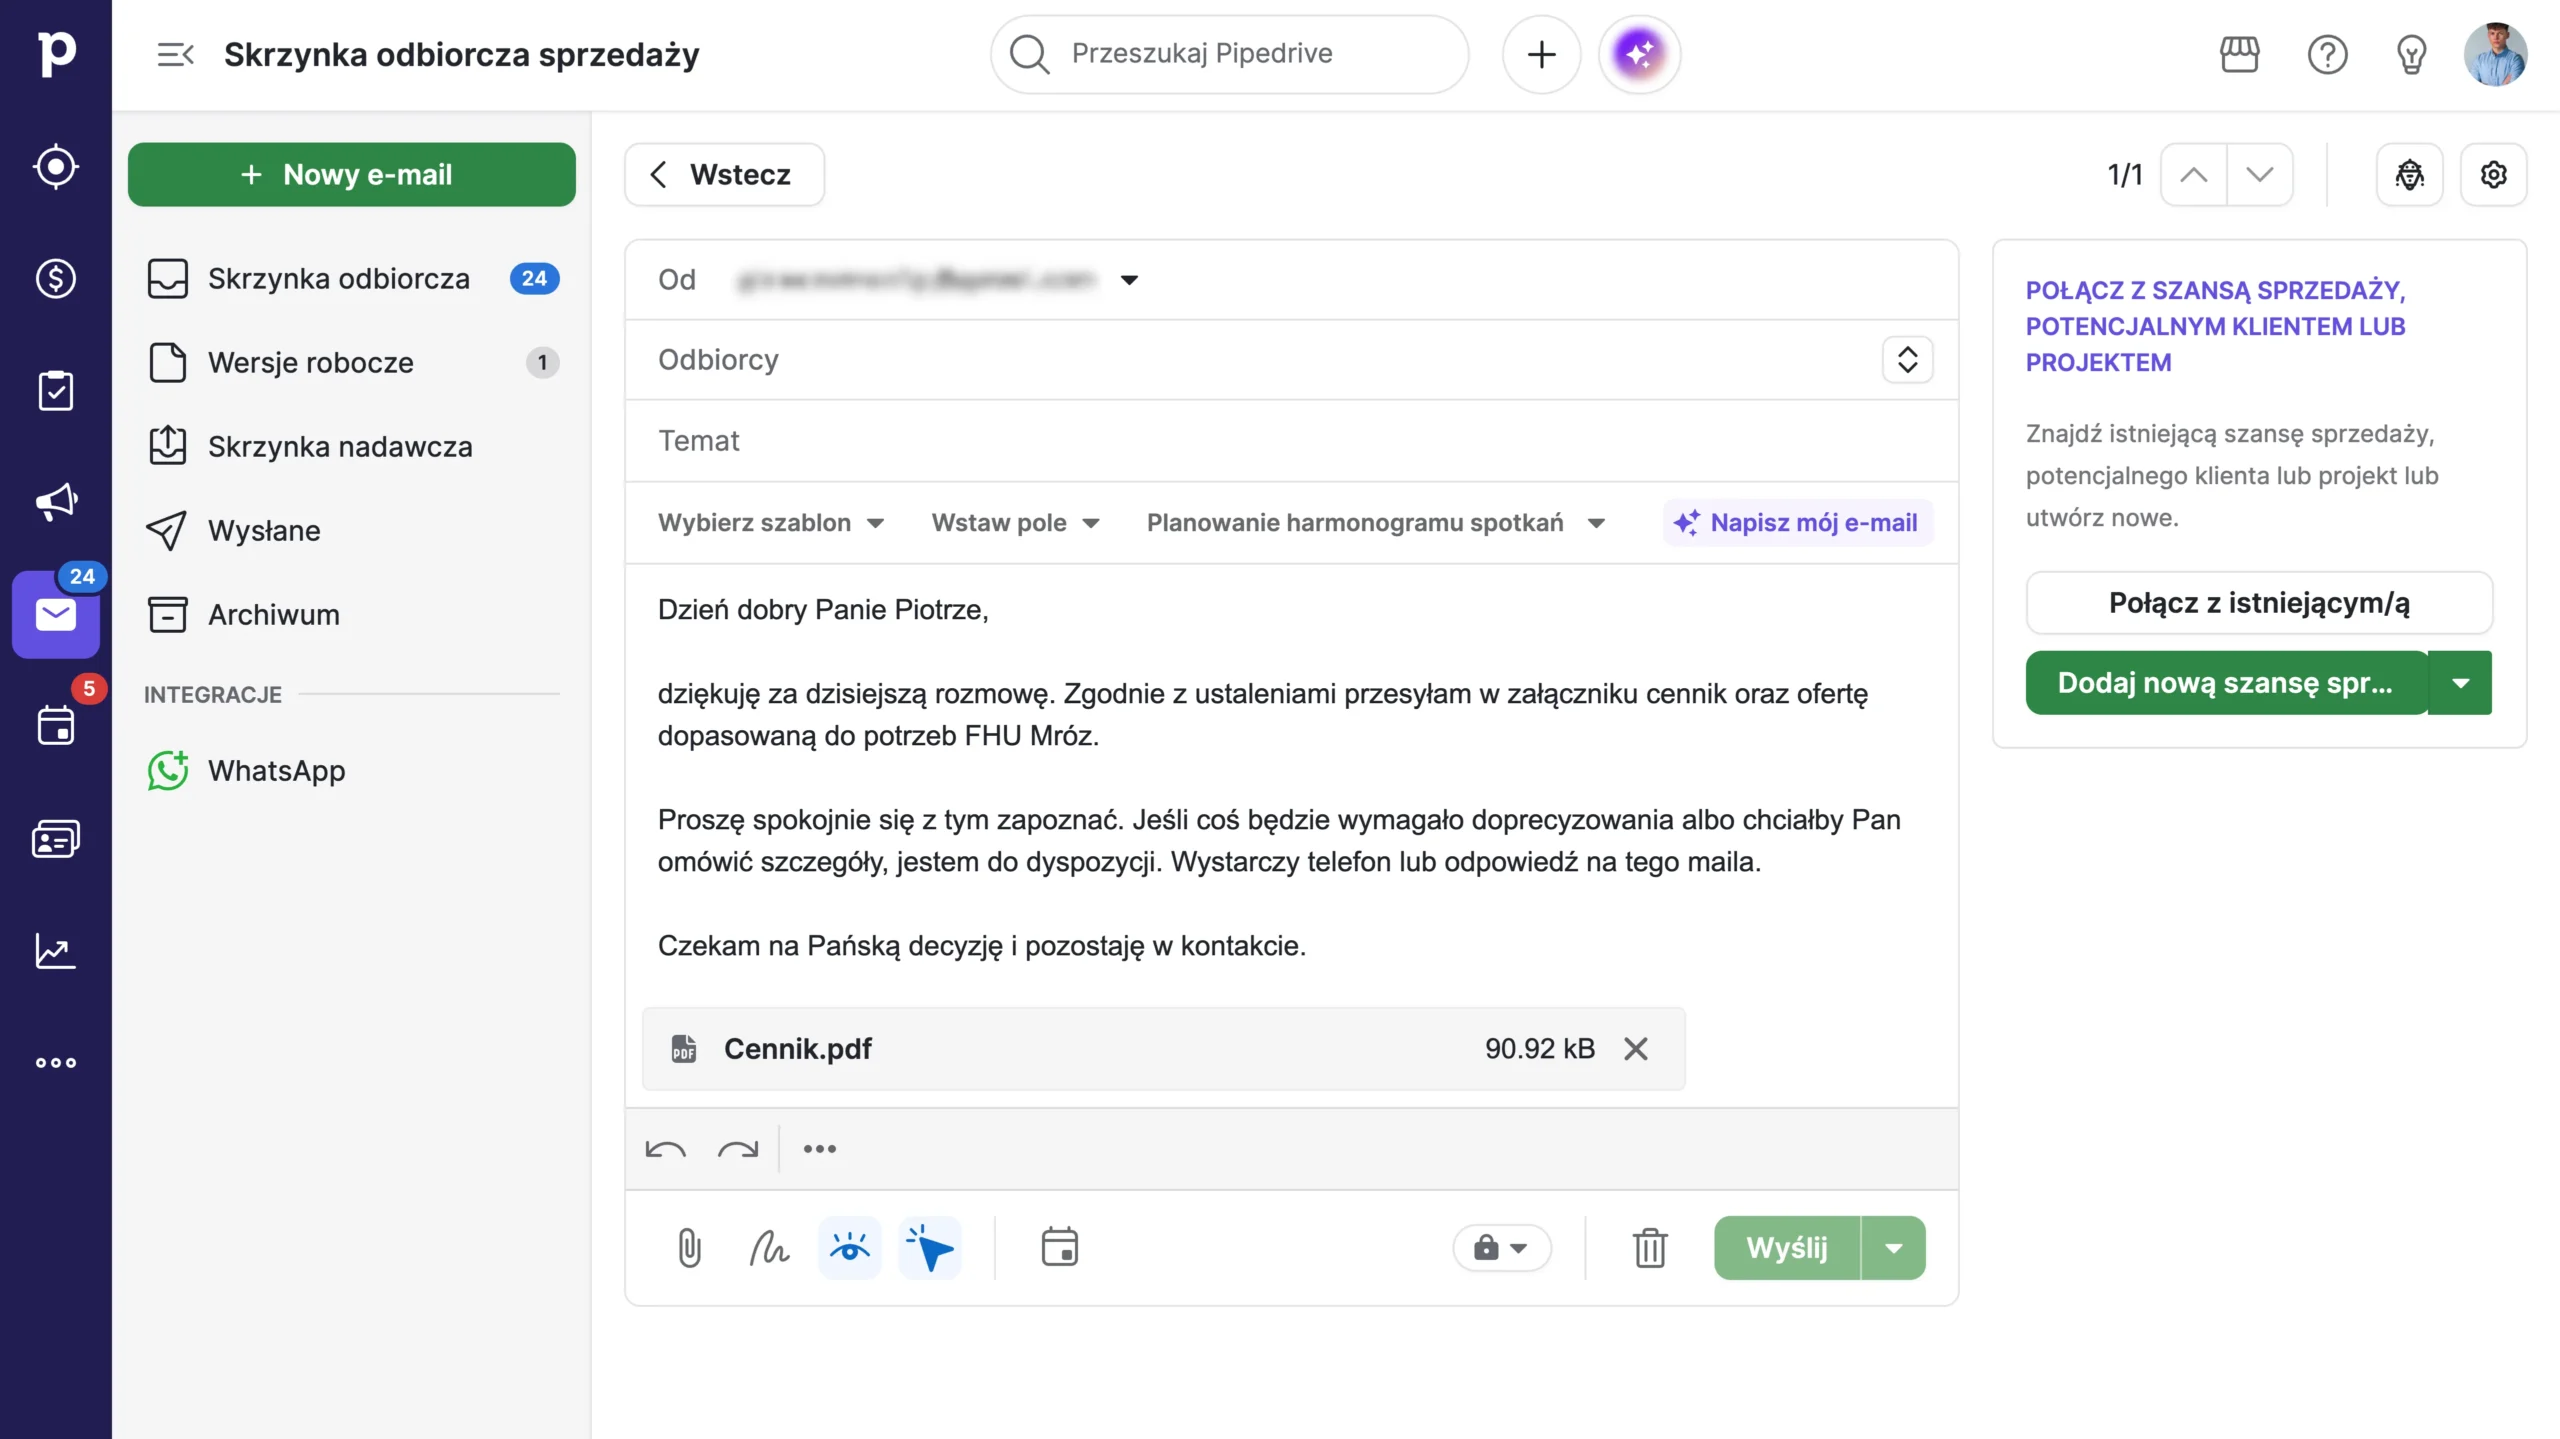Open Campaigns megaphone icon in sidebar
The image size is (2560, 1439).
[x=56, y=502]
